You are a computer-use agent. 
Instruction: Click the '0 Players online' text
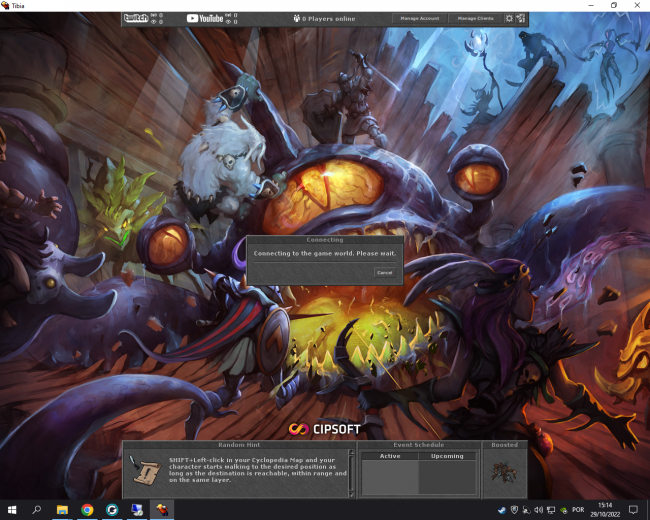click(328, 19)
